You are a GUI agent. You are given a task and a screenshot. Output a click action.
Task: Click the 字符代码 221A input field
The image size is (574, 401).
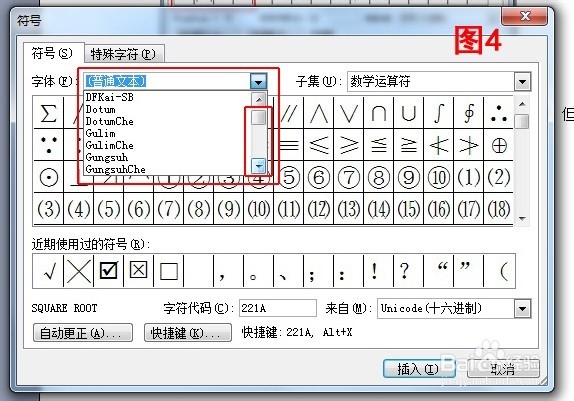click(278, 308)
